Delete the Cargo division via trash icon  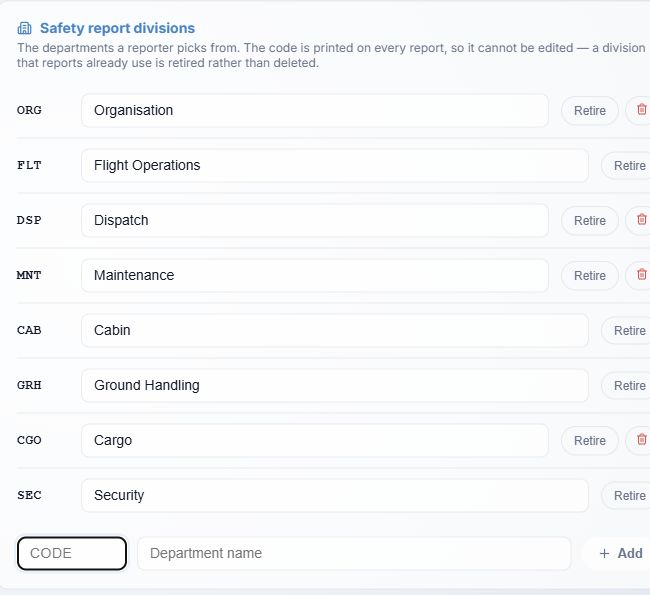tap(641, 440)
